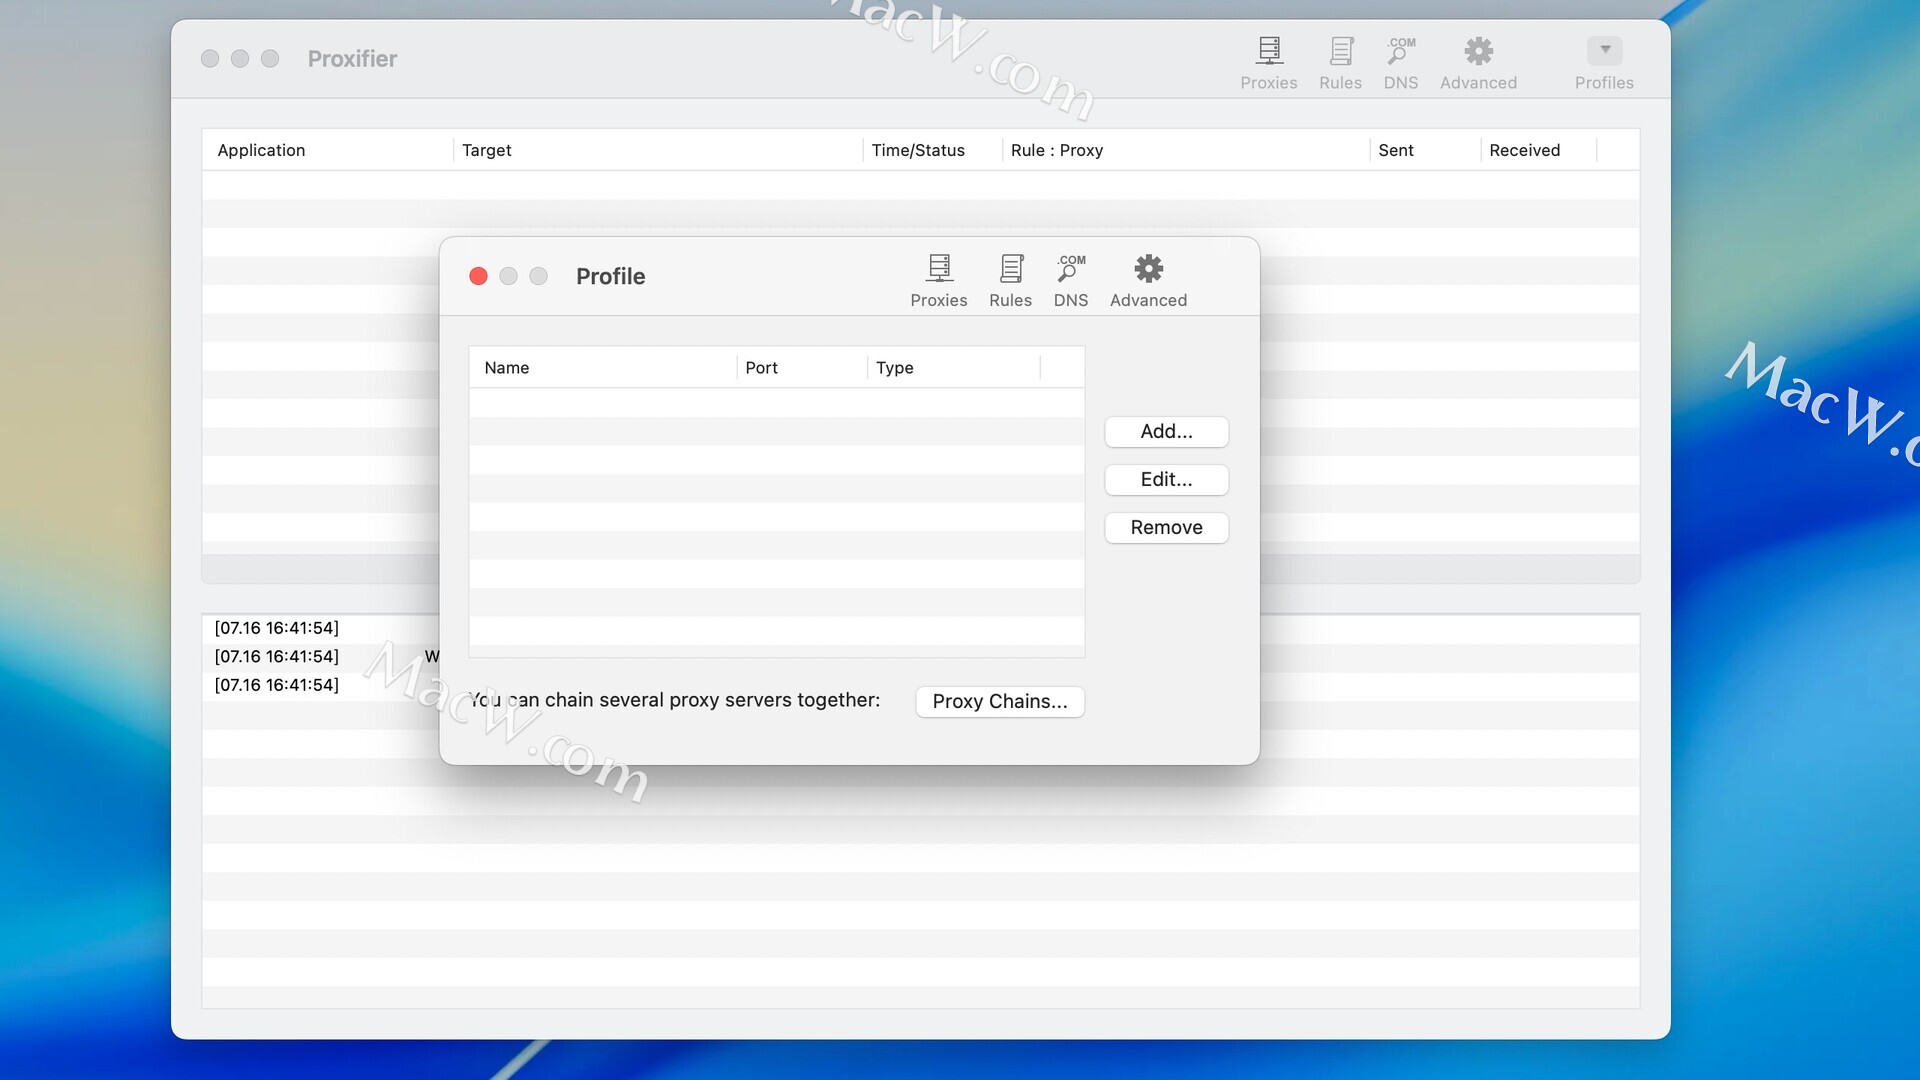Sort proxy list by Port column
Screen dimensions: 1920x1080
tap(800, 368)
